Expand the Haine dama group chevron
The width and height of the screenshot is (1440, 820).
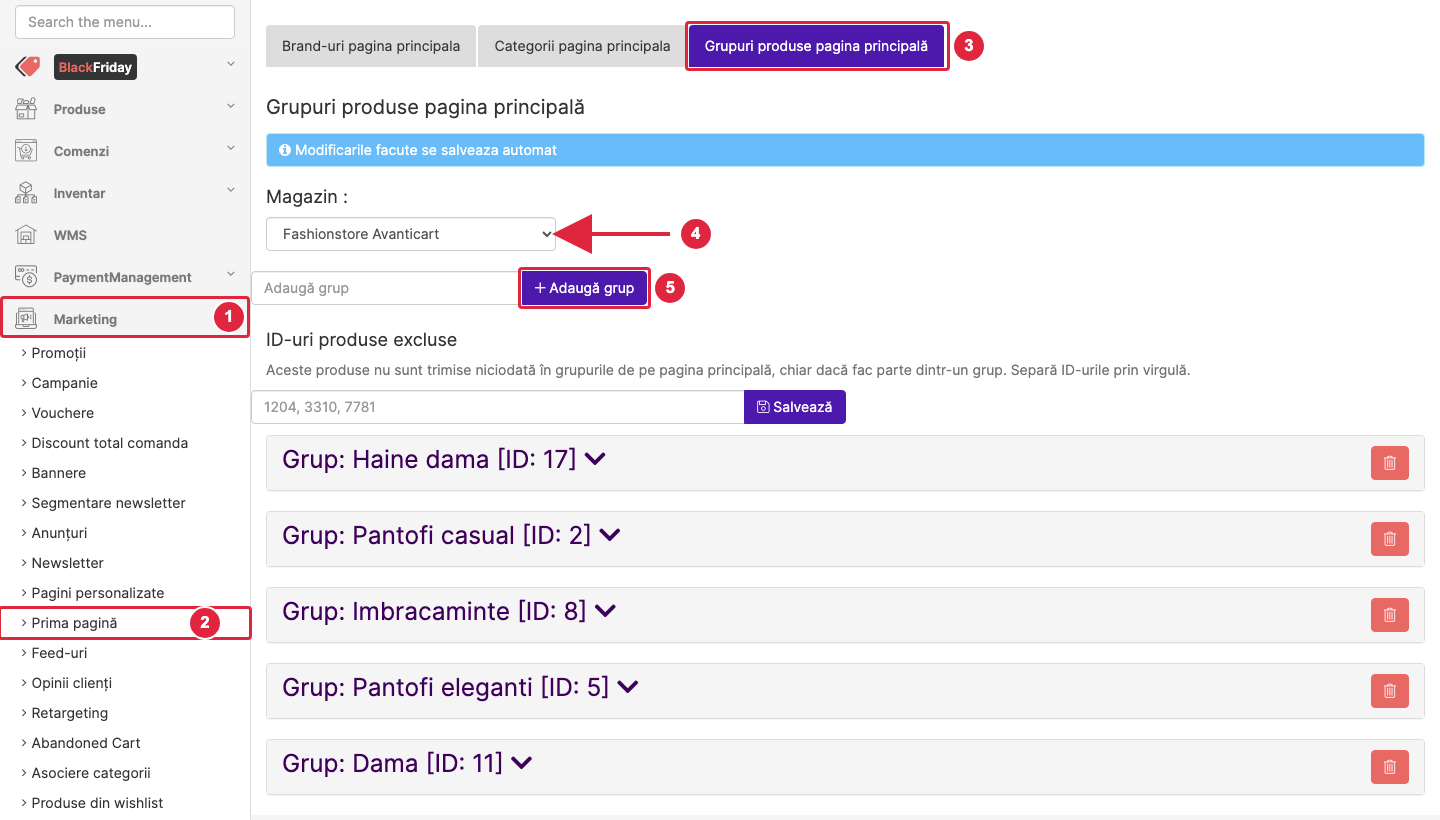click(x=595, y=460)
